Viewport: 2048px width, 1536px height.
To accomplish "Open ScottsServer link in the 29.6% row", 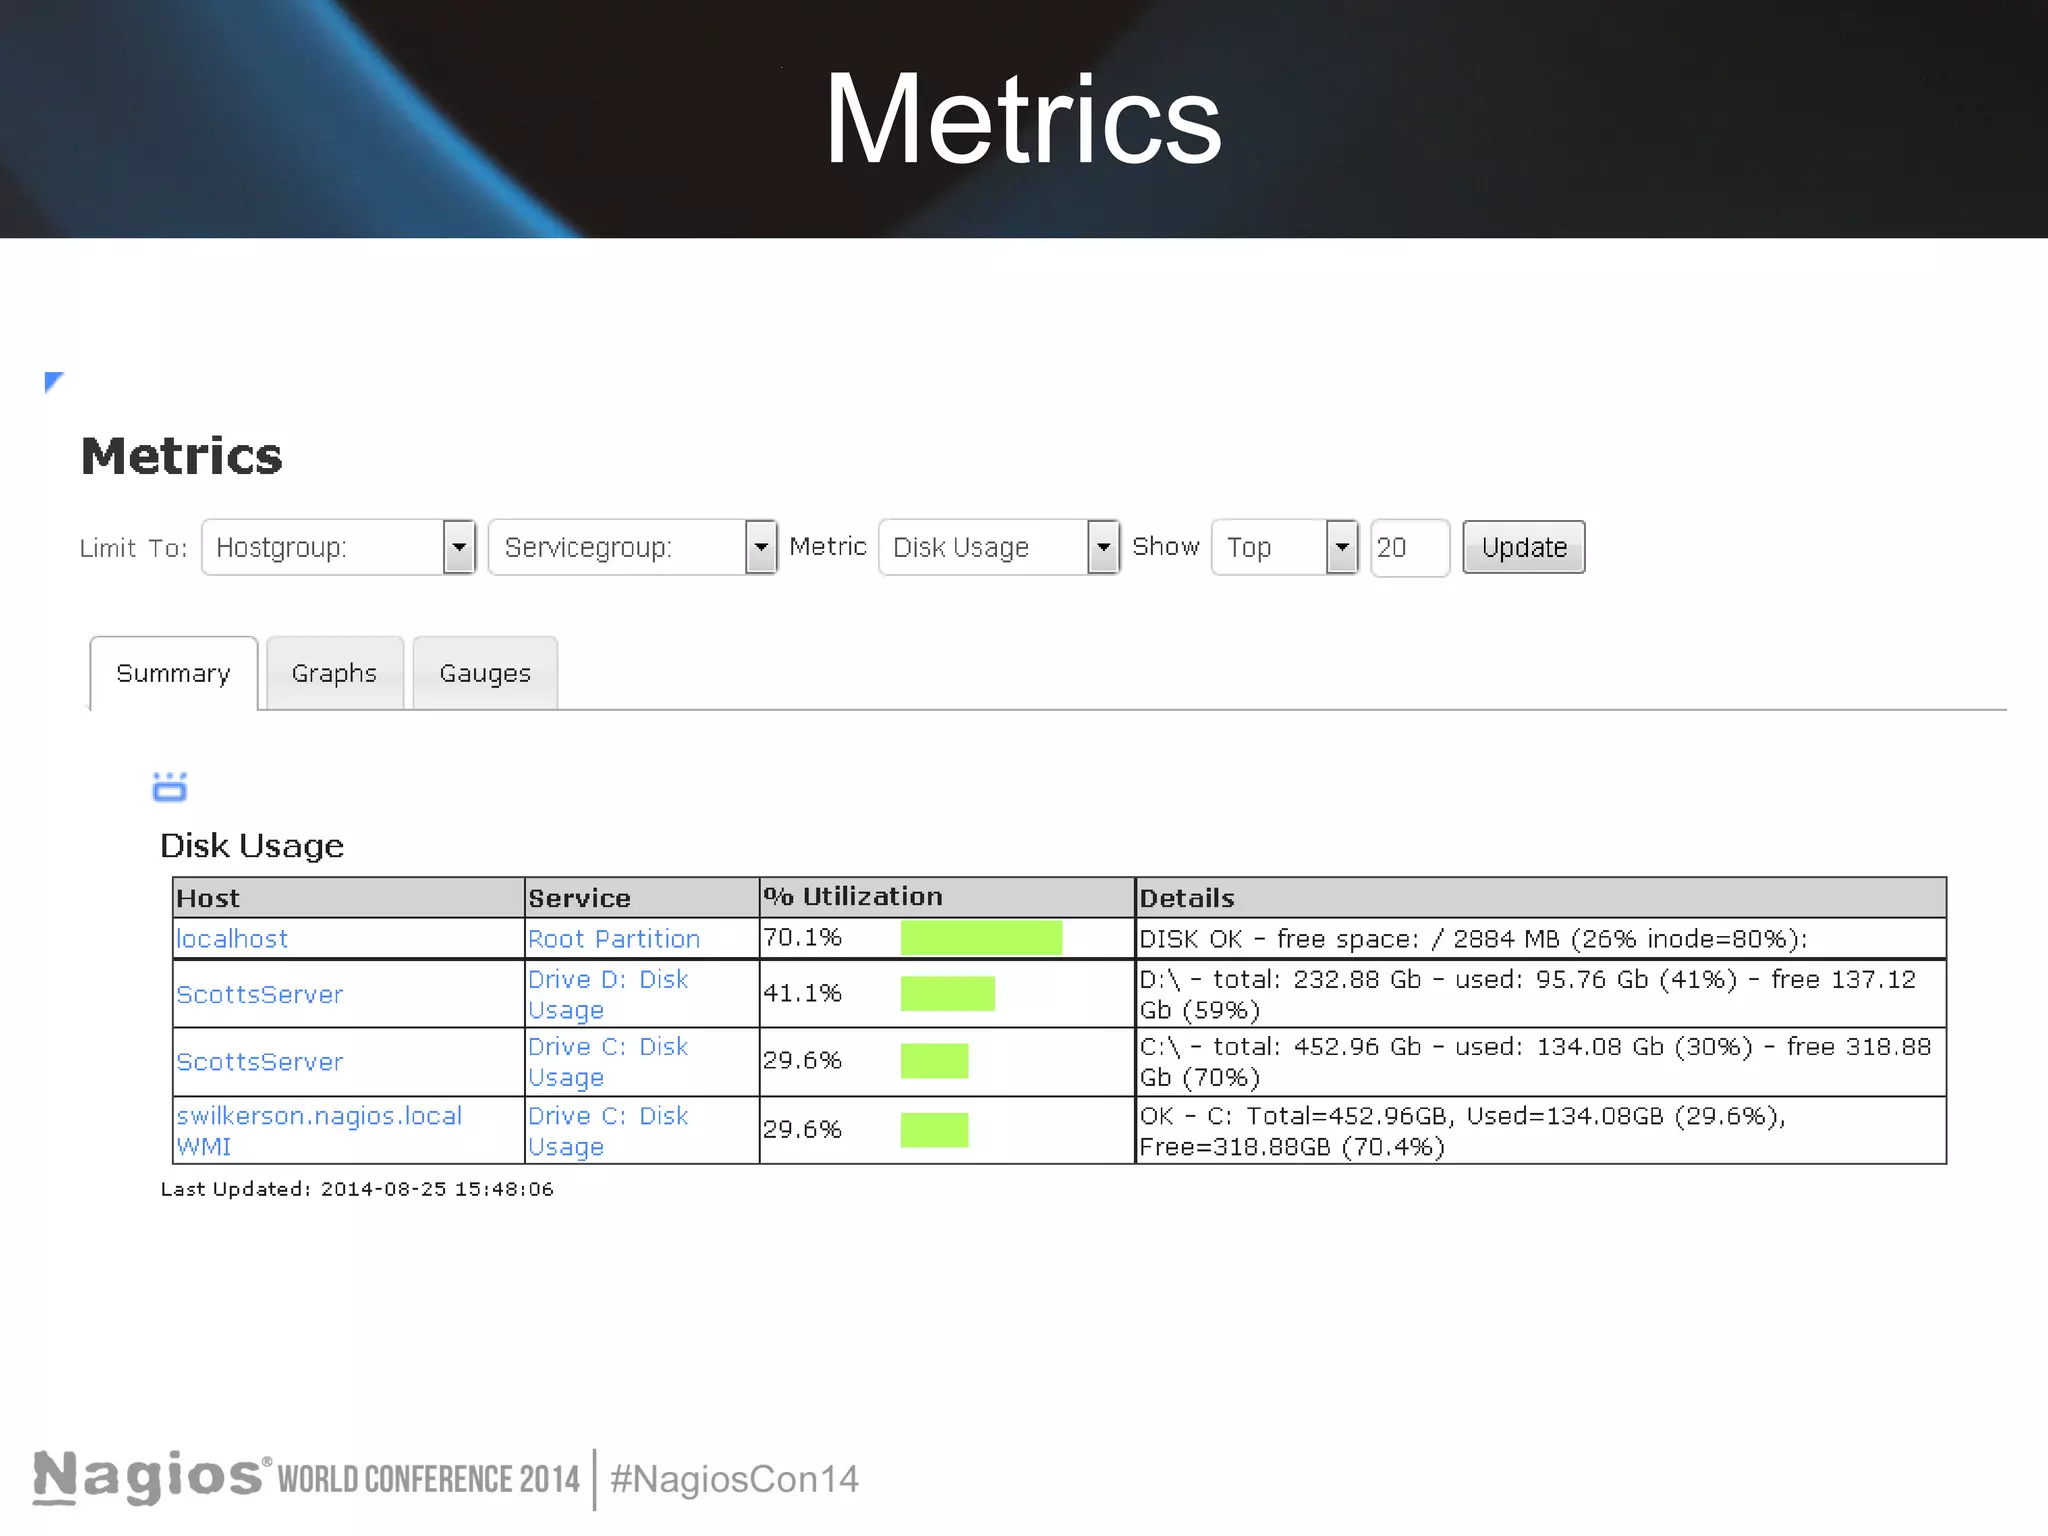I will tap(260, 1061).
